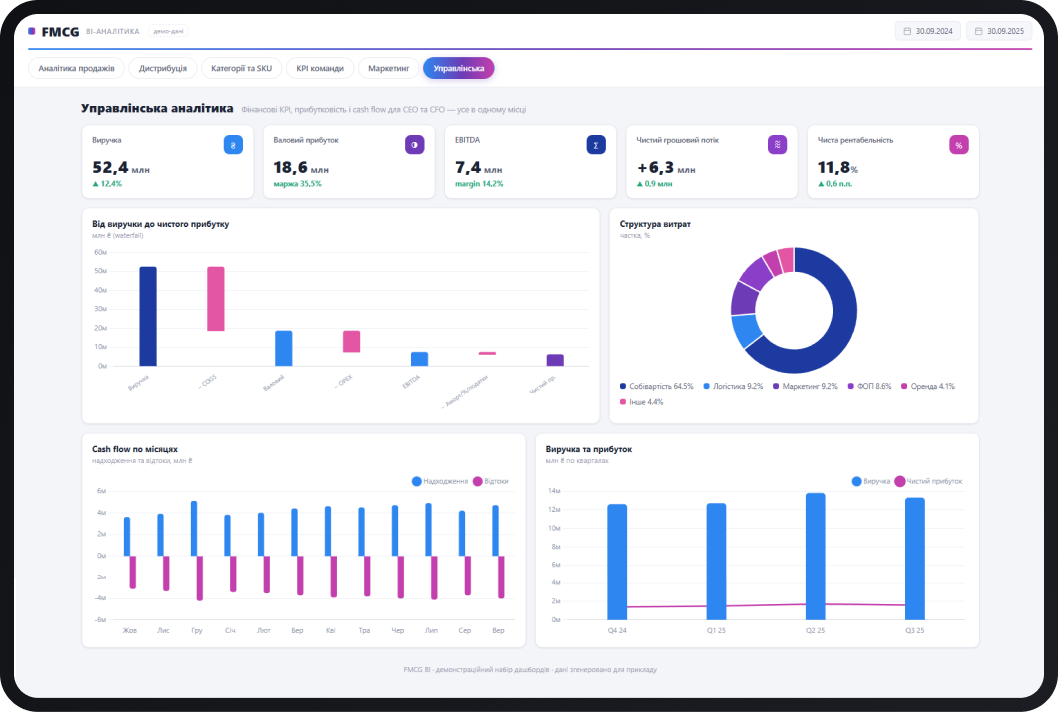Open the Категорії та SKU tab

(242, 68)
